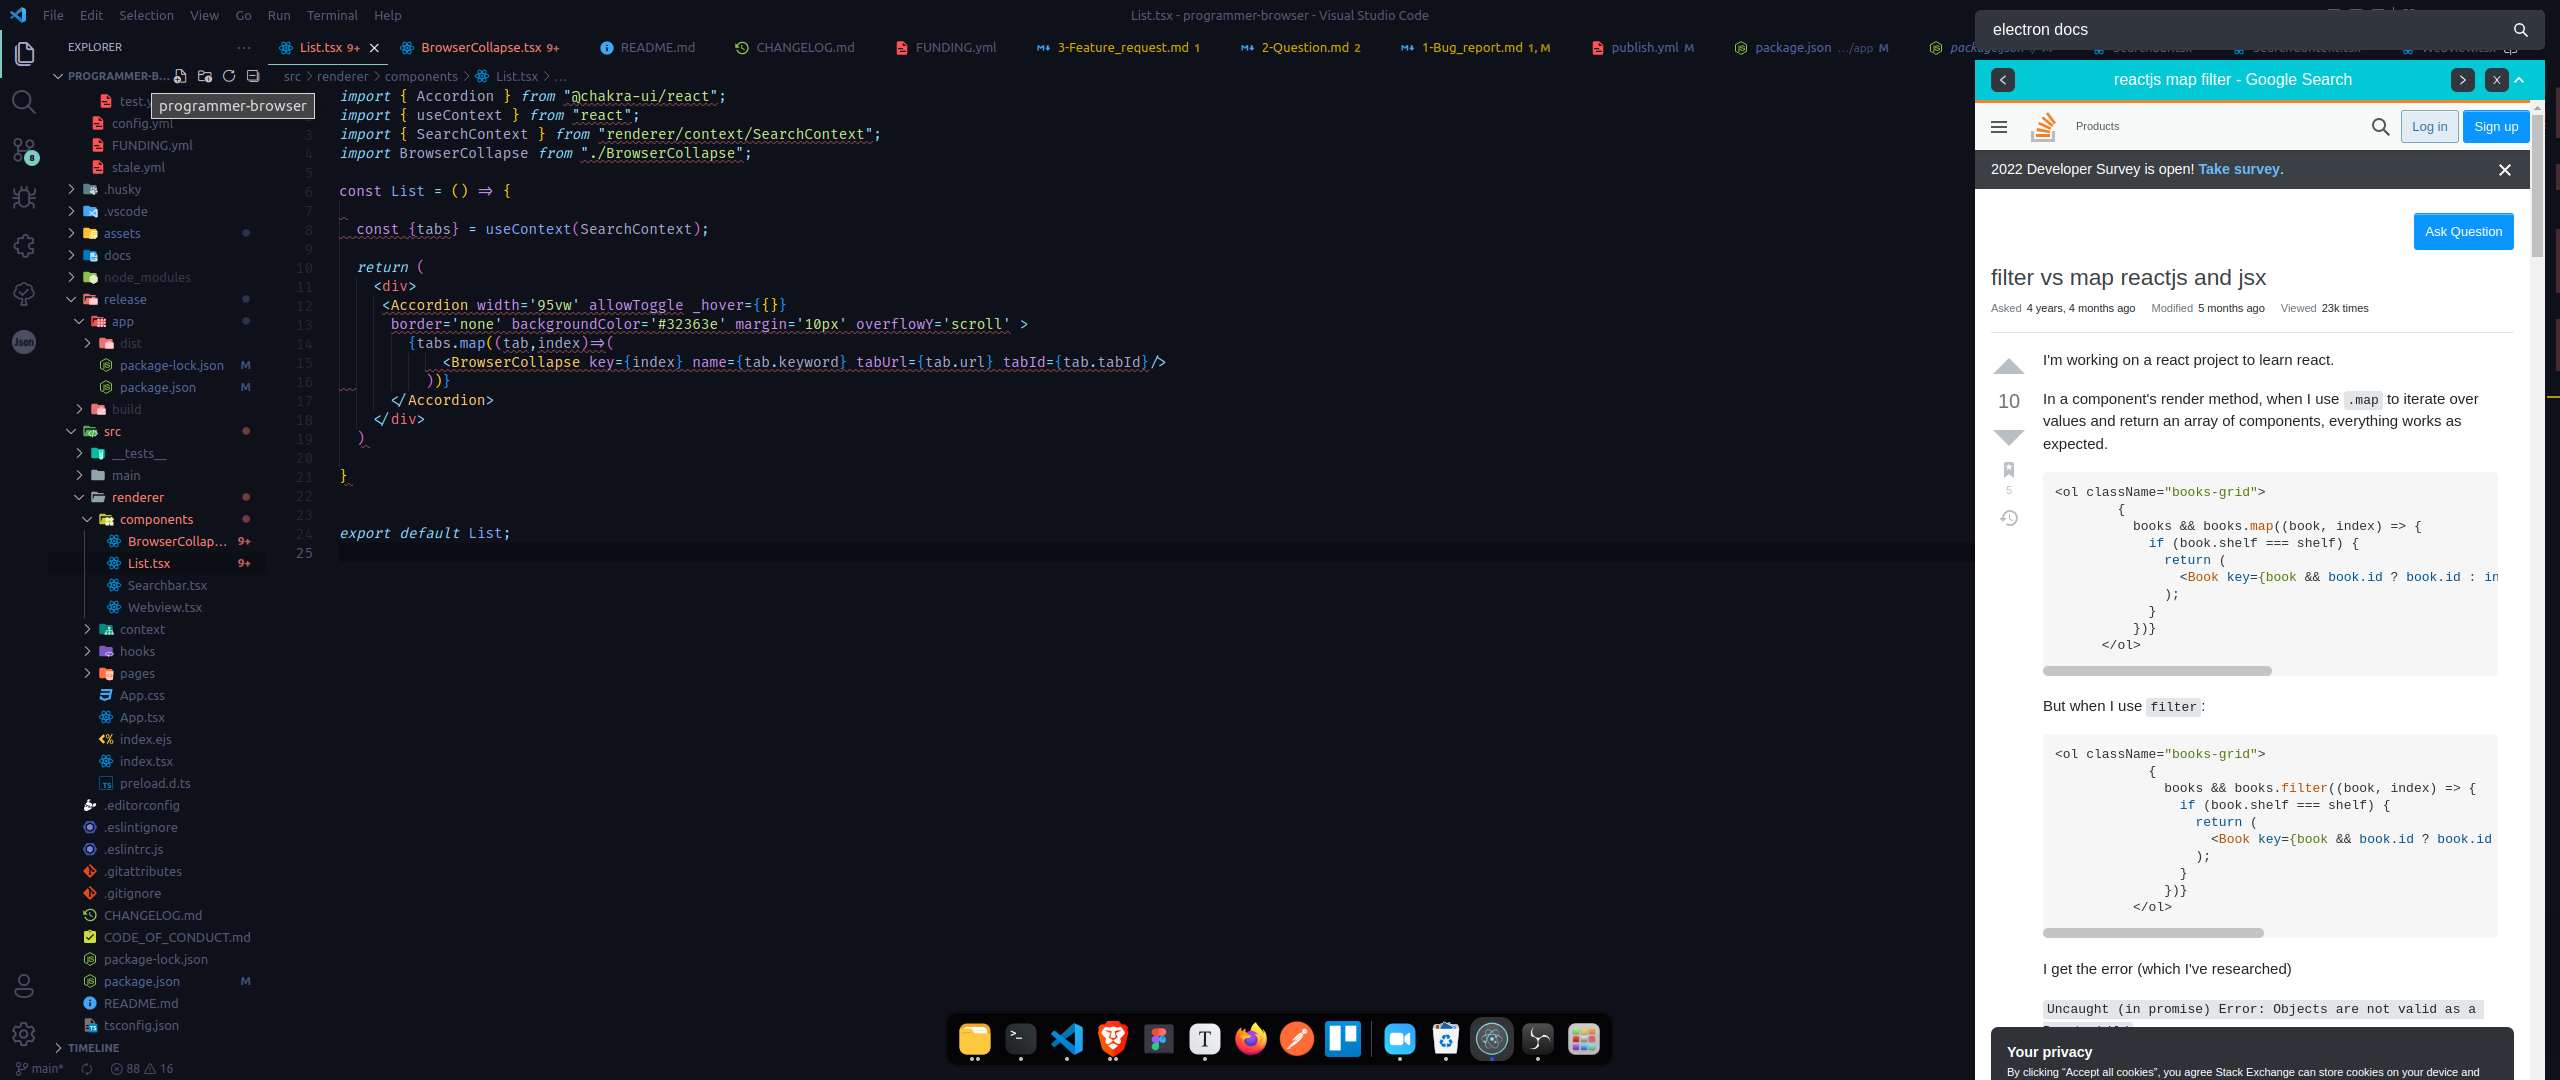Open the Terminal menu
Viewport: 2560px width, 1080px height.
[x=332, y=15]
